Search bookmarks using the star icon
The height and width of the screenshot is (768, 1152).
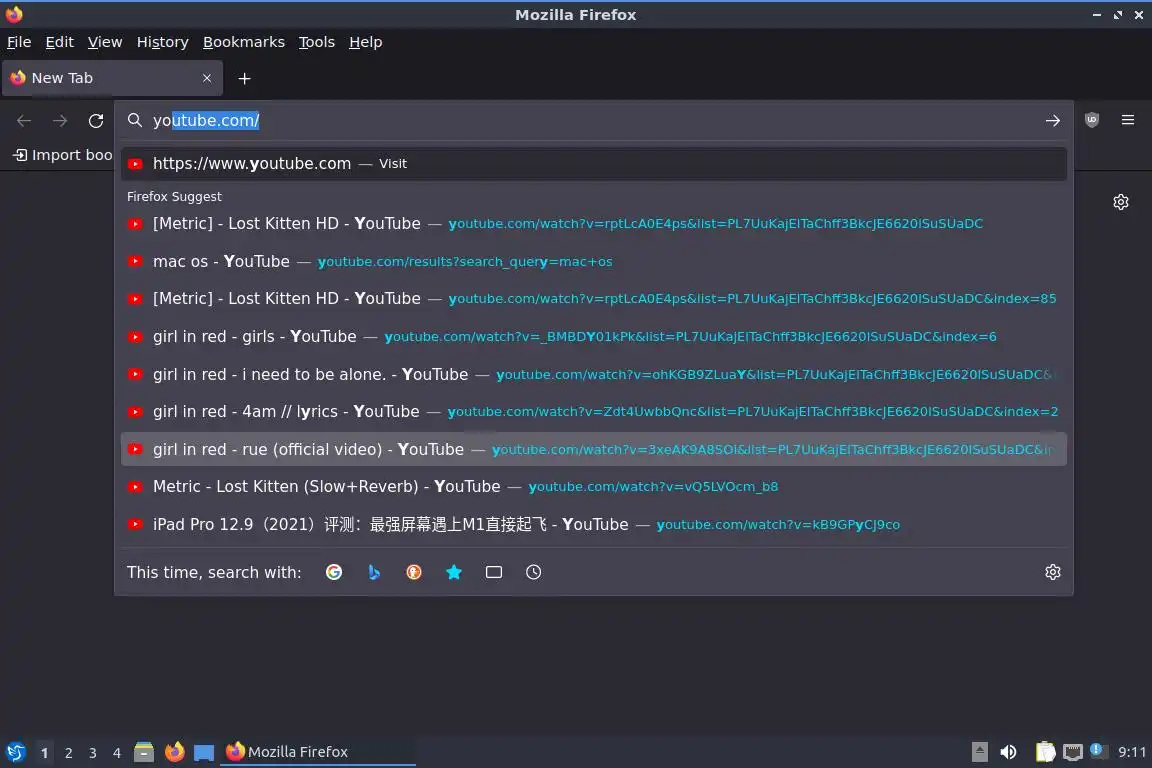tap(454, 572)
